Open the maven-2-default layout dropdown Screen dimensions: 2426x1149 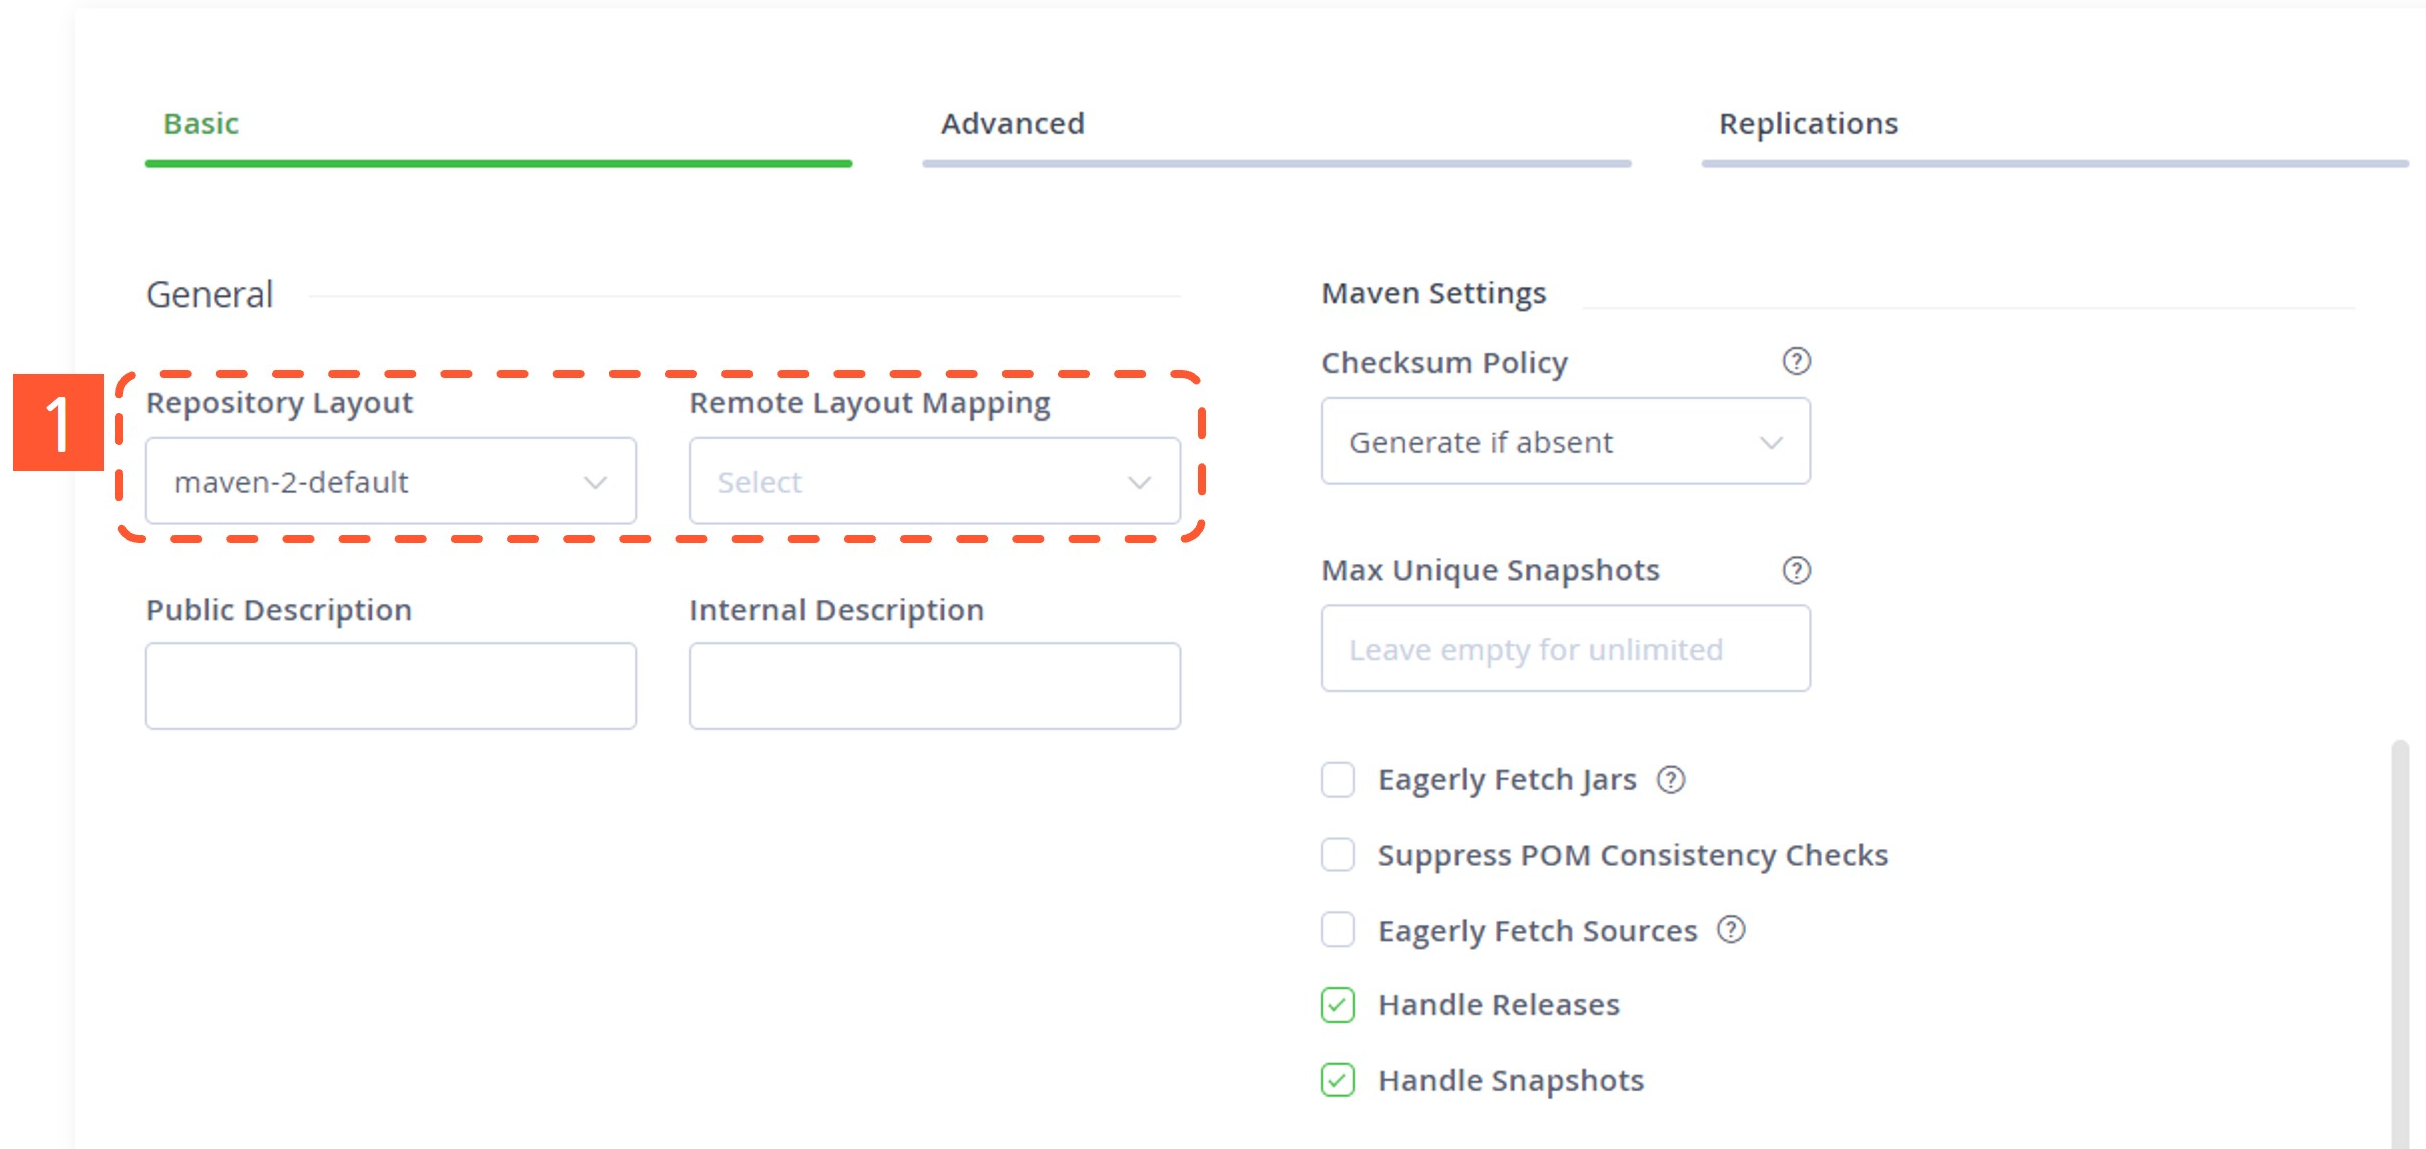[391, 481]
